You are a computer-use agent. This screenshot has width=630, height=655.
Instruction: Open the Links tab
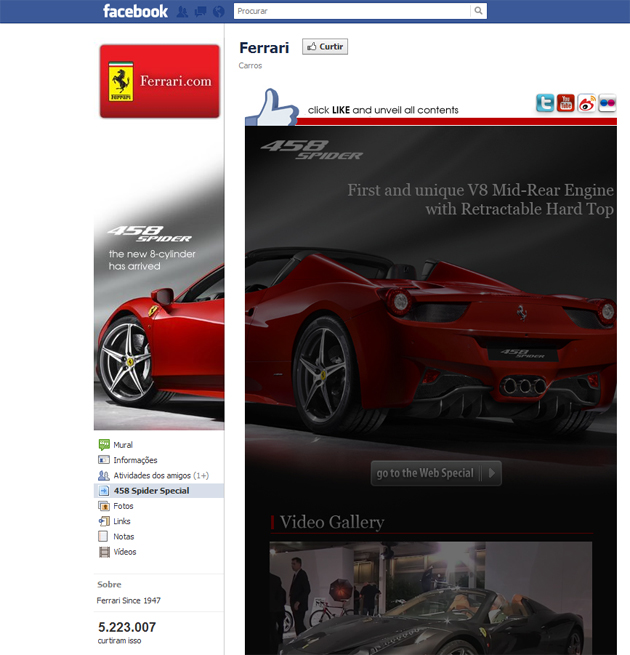click(122, 521)
